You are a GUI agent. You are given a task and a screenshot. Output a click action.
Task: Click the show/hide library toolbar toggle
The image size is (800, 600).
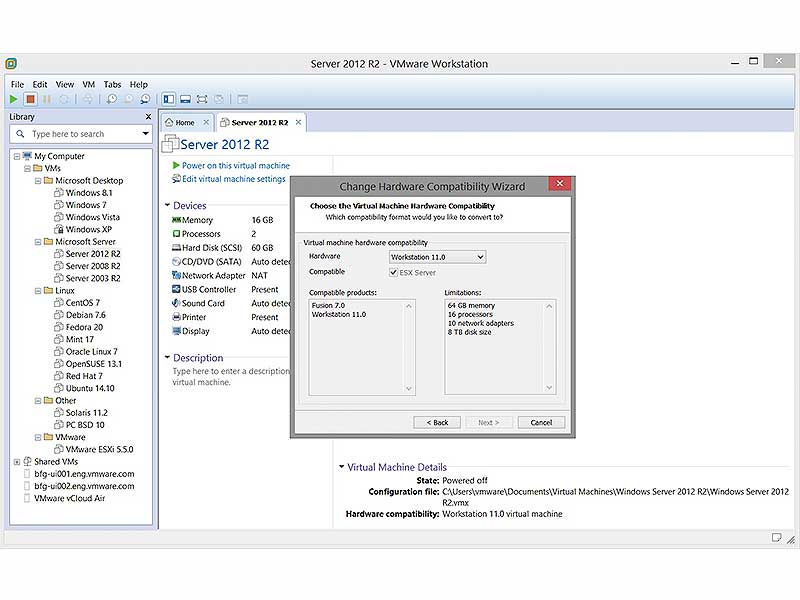[167, 99]
